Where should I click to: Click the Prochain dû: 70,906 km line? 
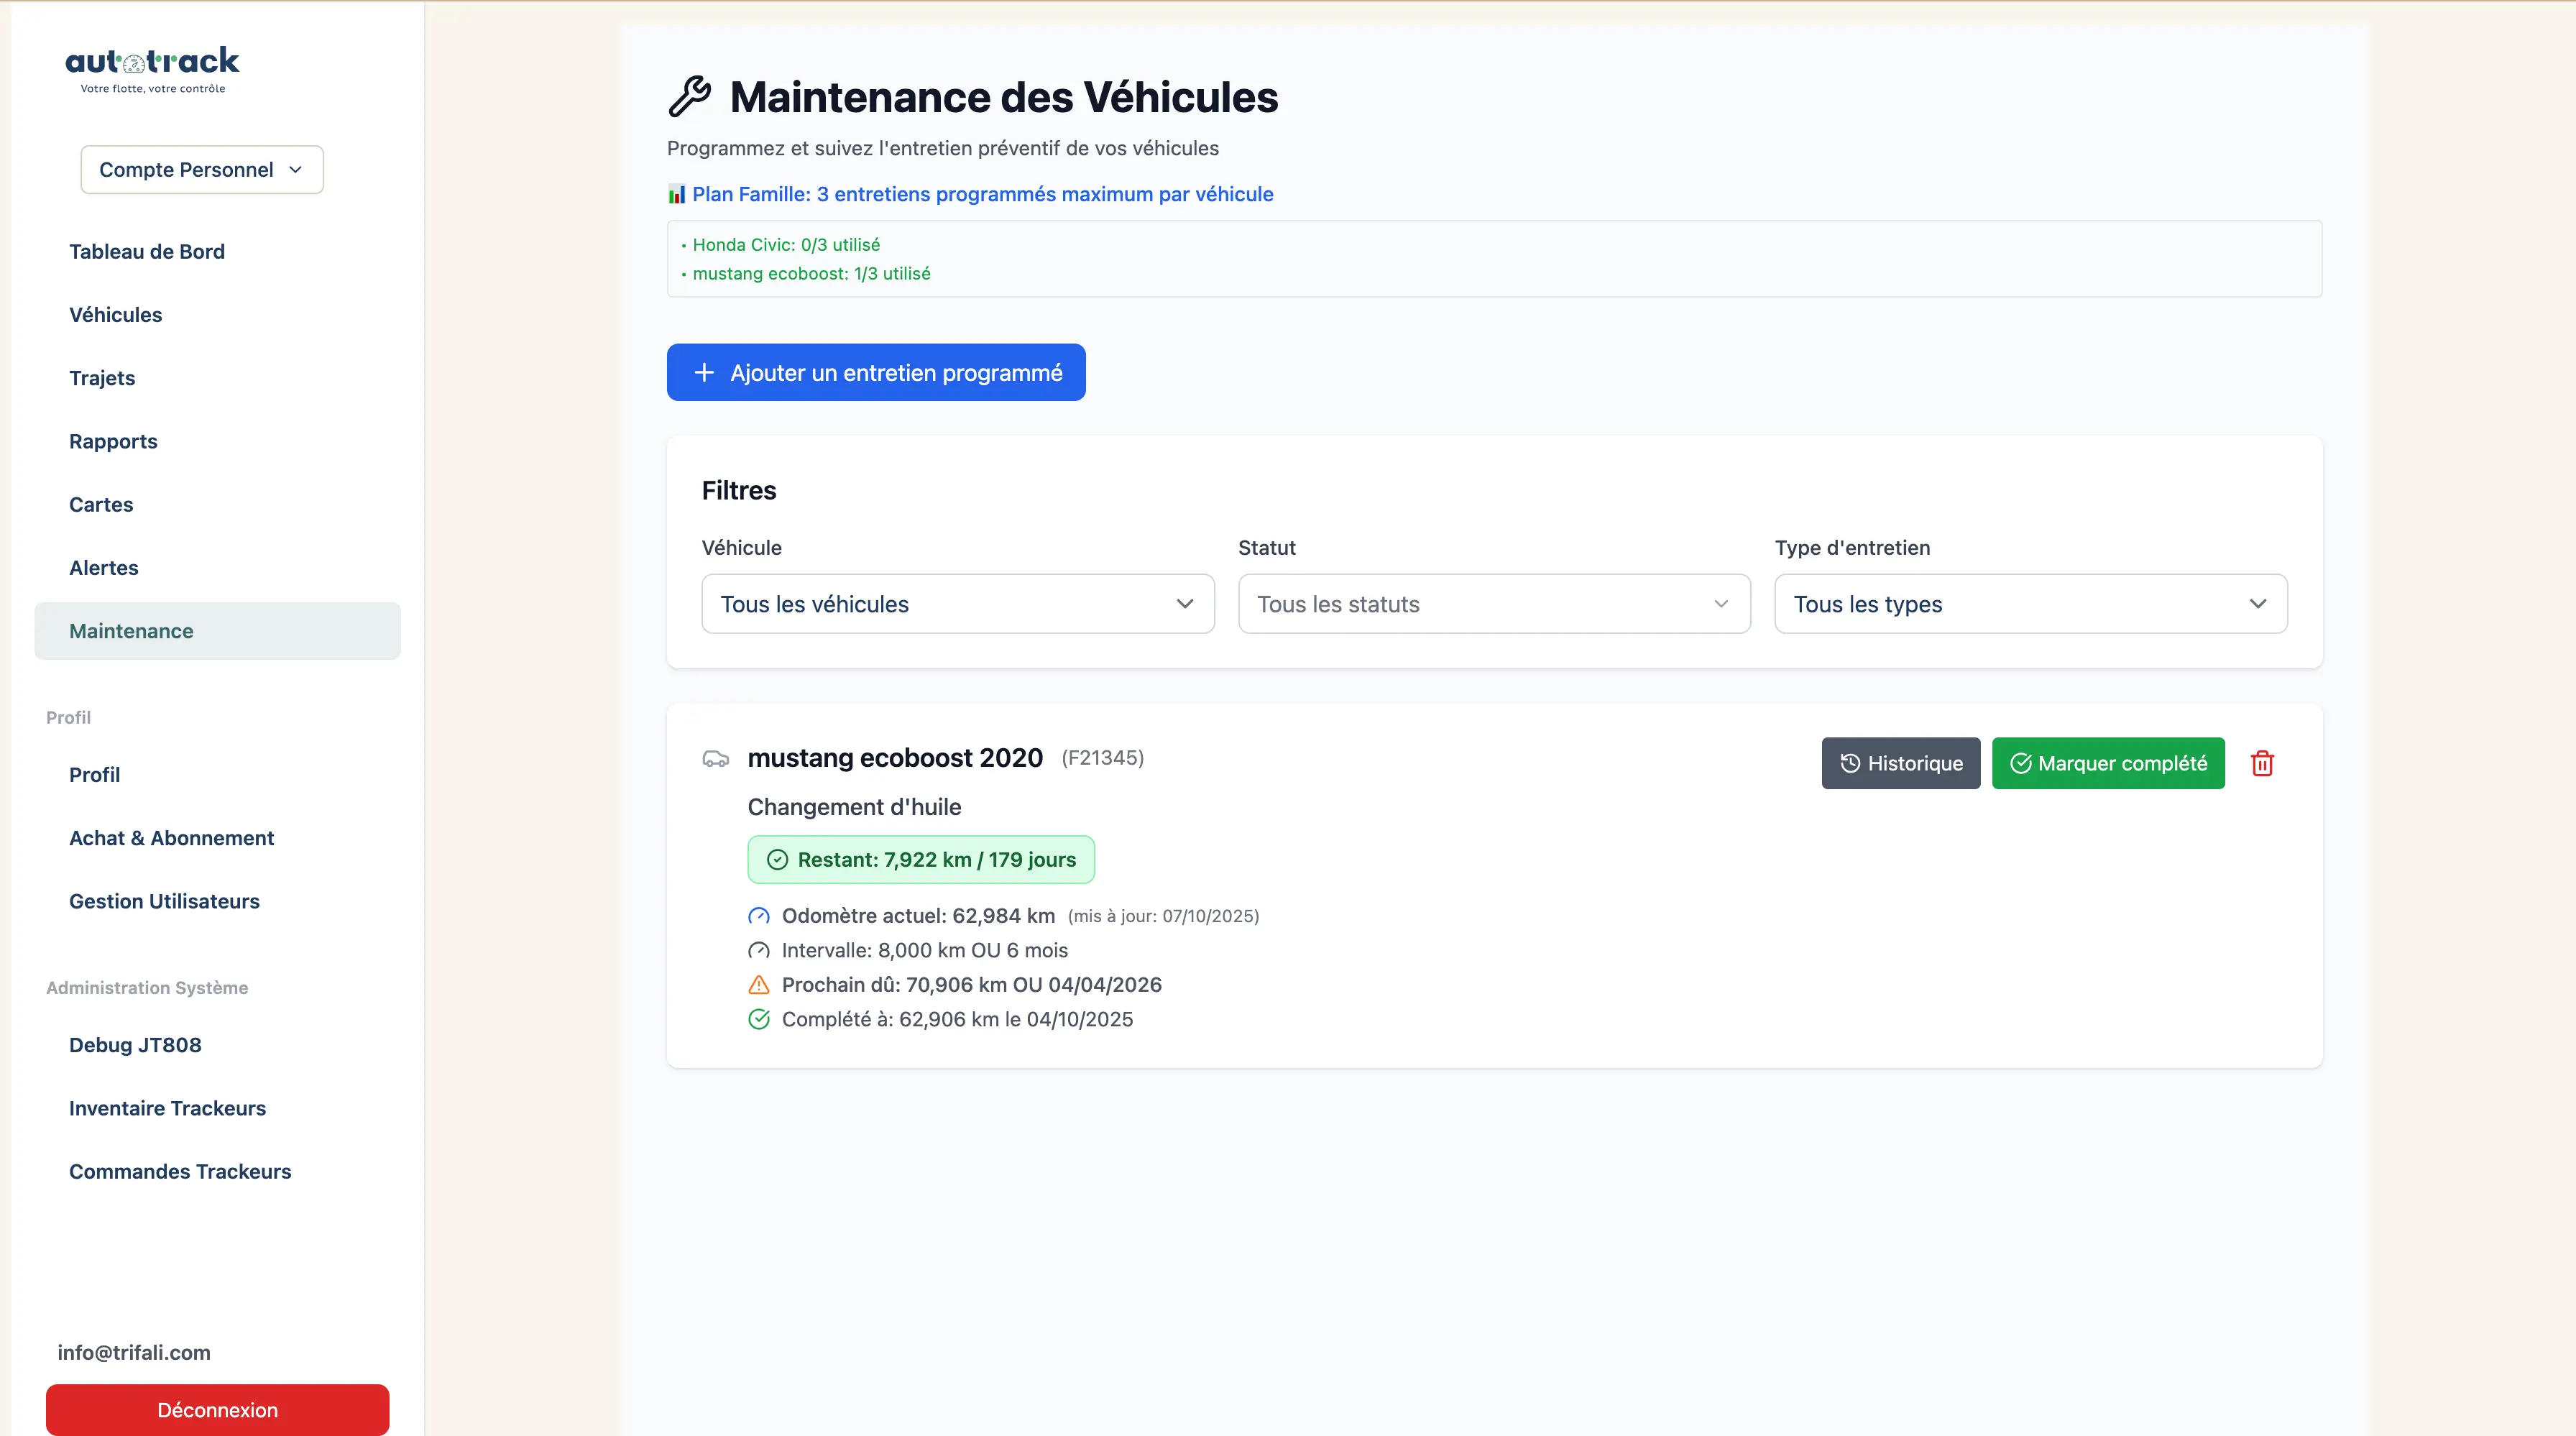pyautogui.click(x=972, y=985)
